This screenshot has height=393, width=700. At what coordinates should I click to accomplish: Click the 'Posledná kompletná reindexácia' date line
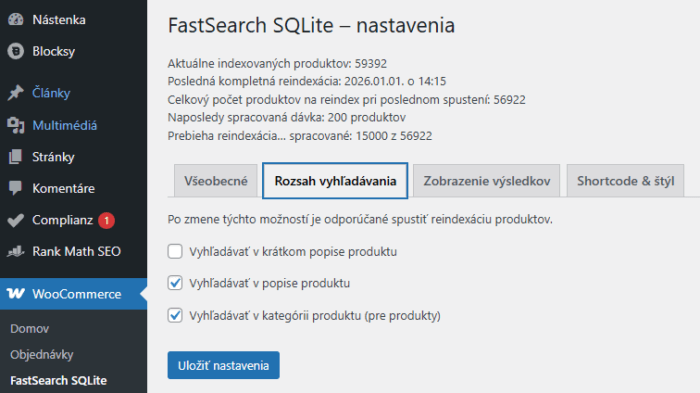[x=307, y=81]
